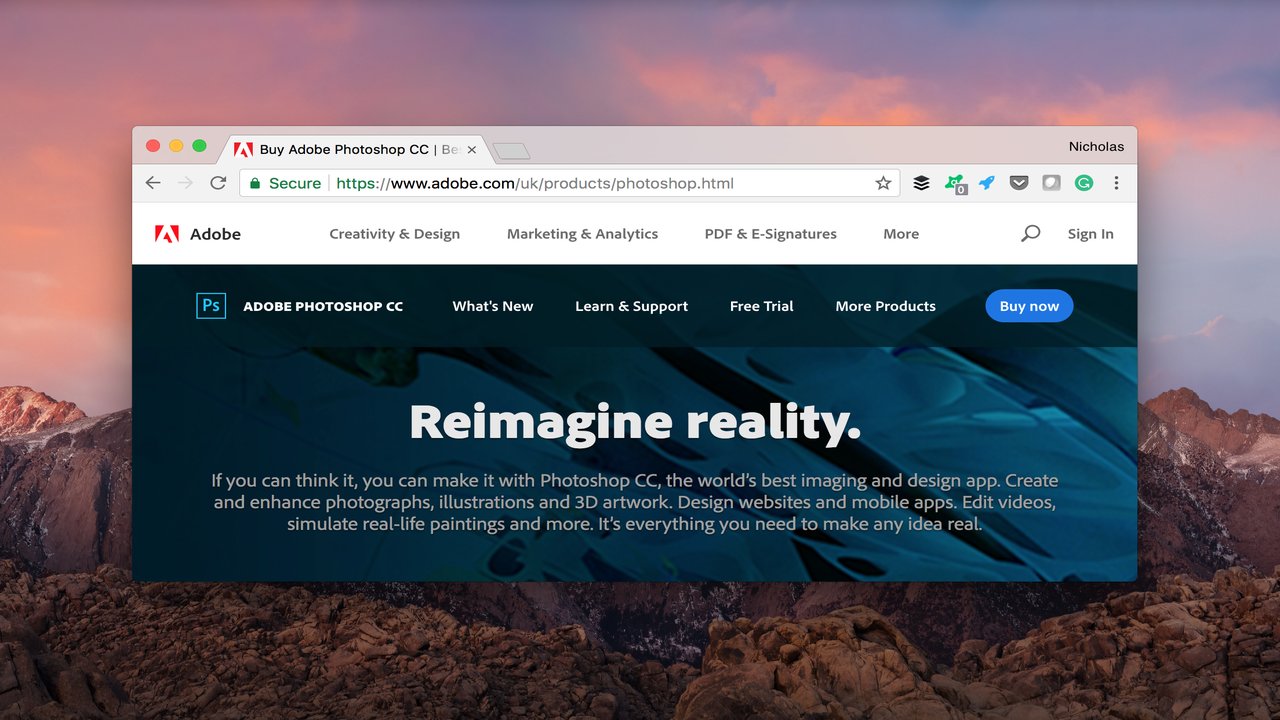Click the address bar URL field

560,183
